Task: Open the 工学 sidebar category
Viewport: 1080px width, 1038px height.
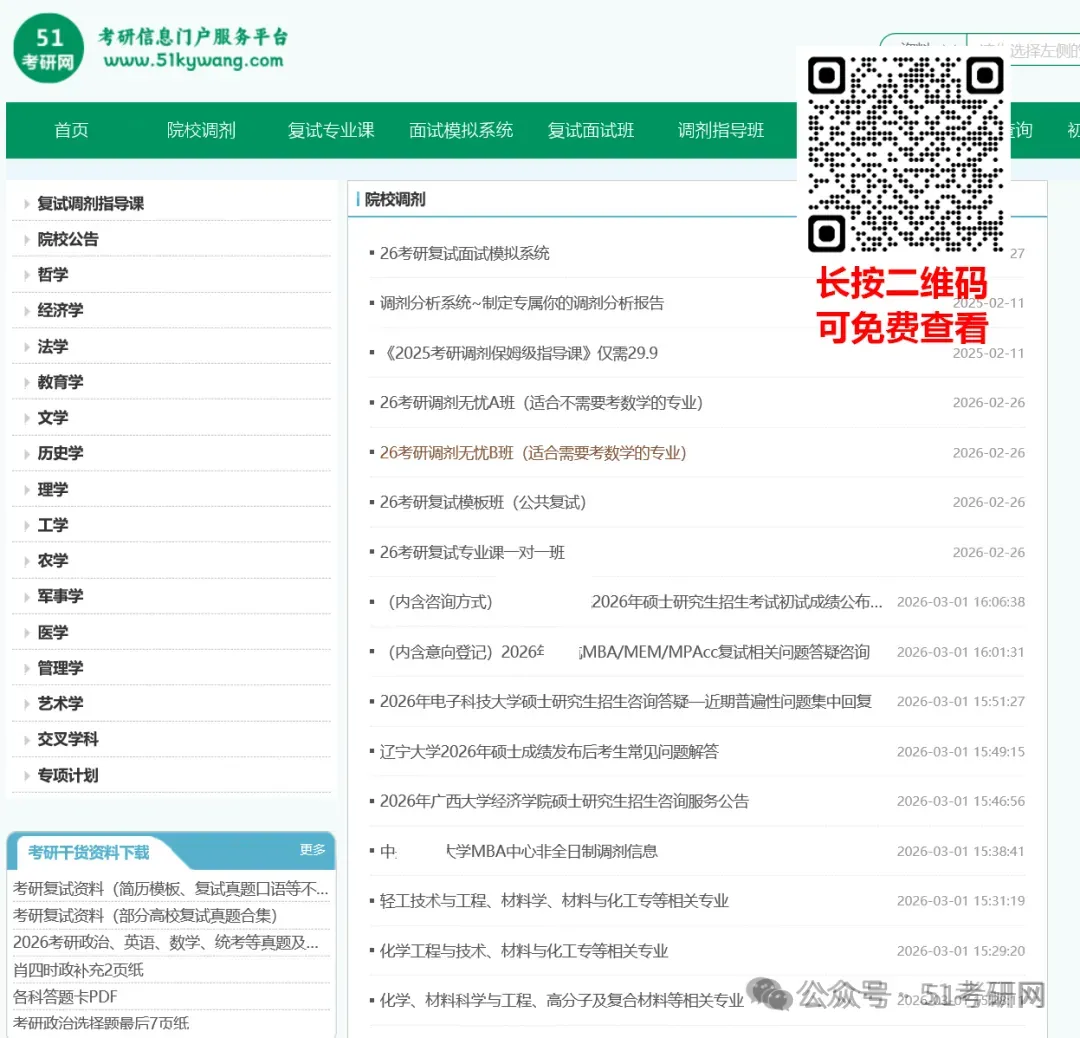Action: [52, 526]
